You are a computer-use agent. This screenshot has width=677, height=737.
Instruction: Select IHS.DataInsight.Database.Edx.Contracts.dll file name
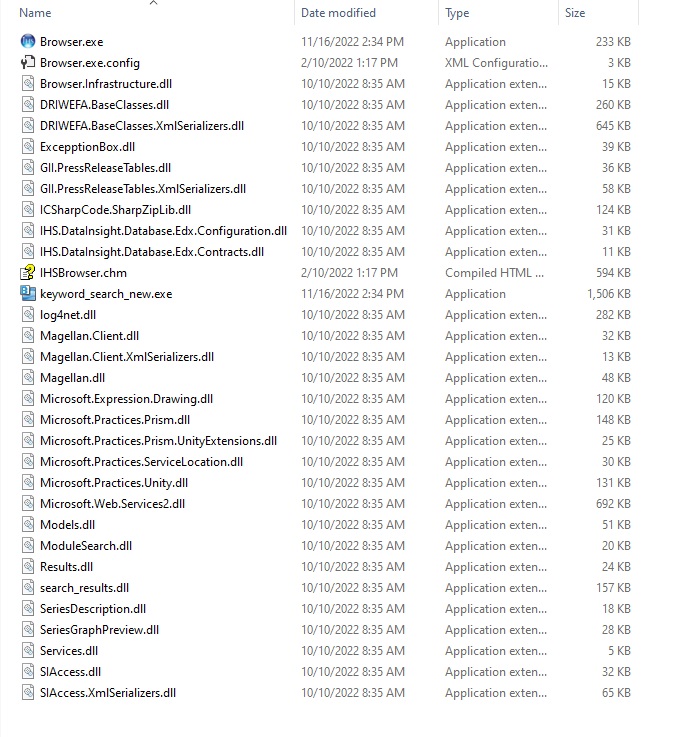coord(152,252)
